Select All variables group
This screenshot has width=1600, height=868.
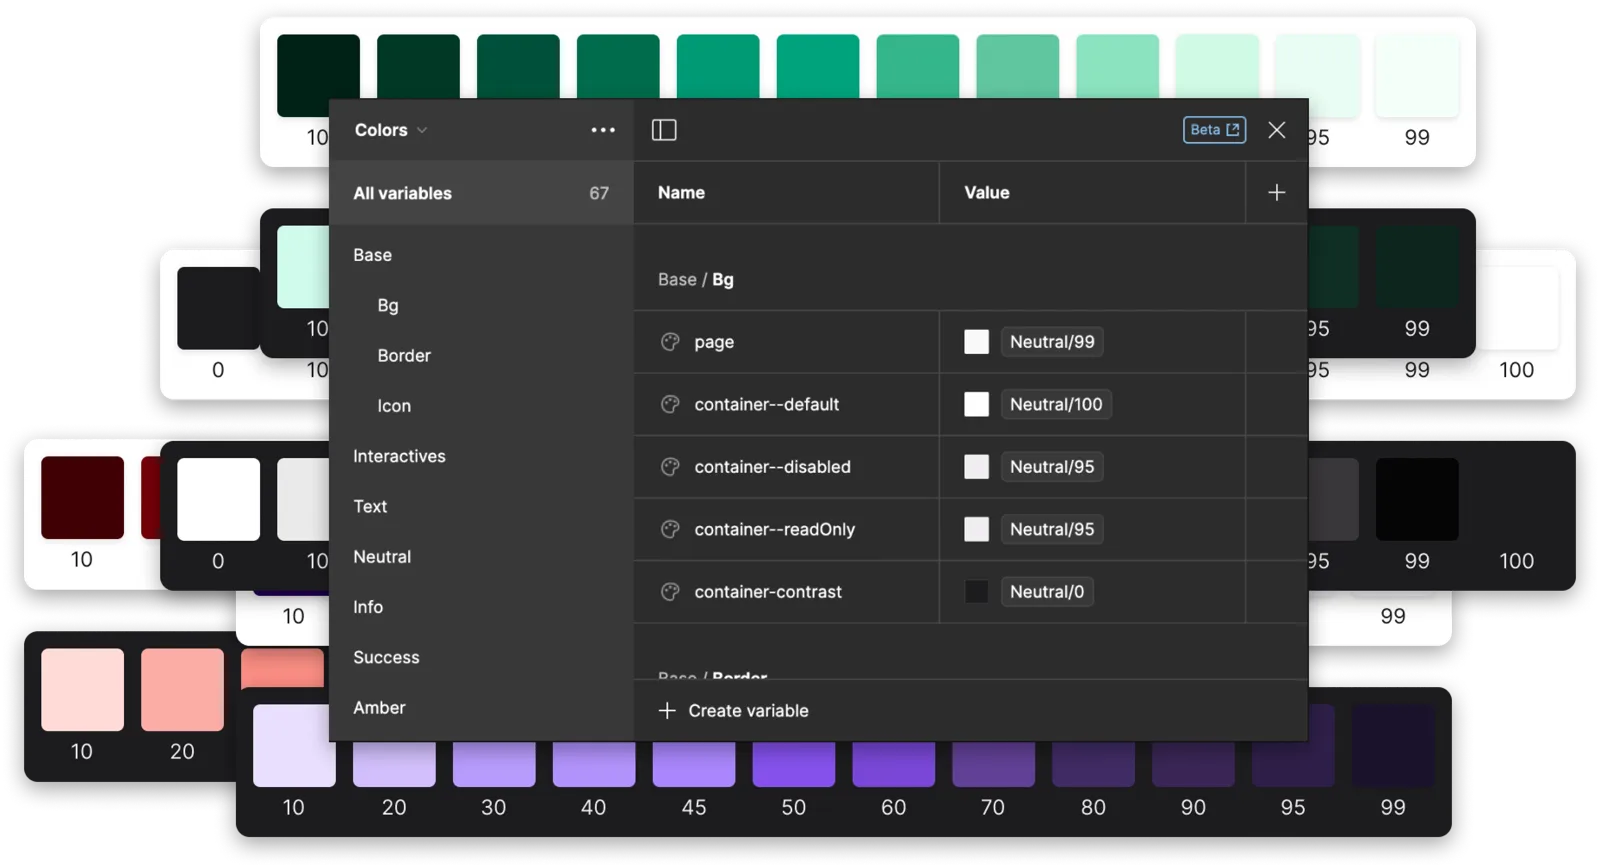click(481, 193)
